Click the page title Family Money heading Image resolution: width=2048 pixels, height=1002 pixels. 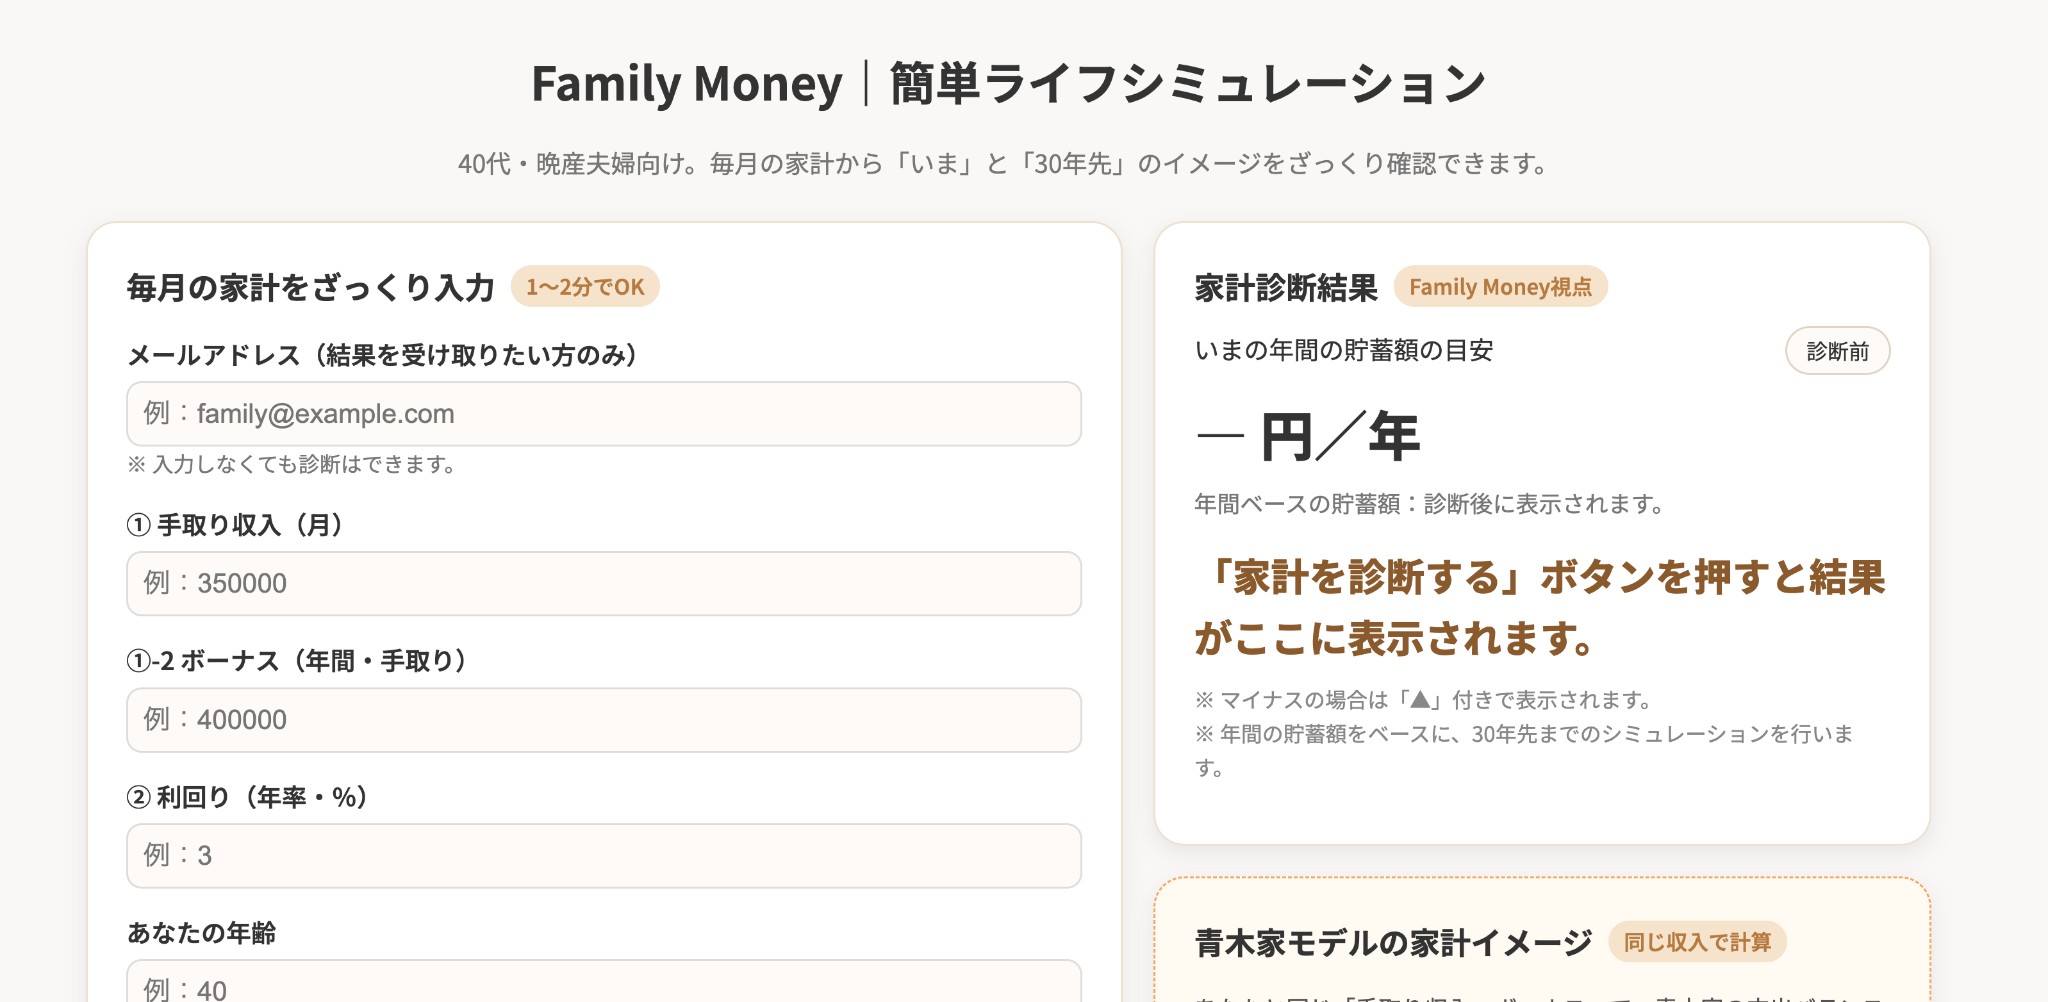coord(1008,84)
